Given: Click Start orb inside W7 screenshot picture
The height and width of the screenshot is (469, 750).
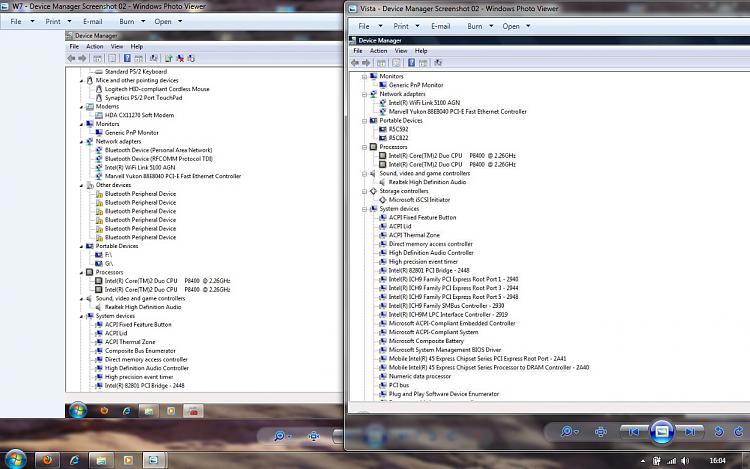Looking at the screenshot, I should (77, 411).
